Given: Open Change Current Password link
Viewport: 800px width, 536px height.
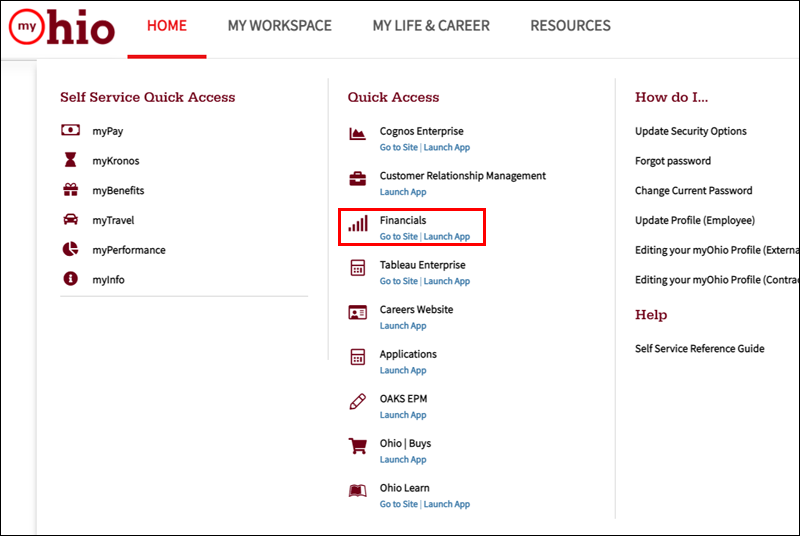Looking at the screenshot, I should (693, 190).
